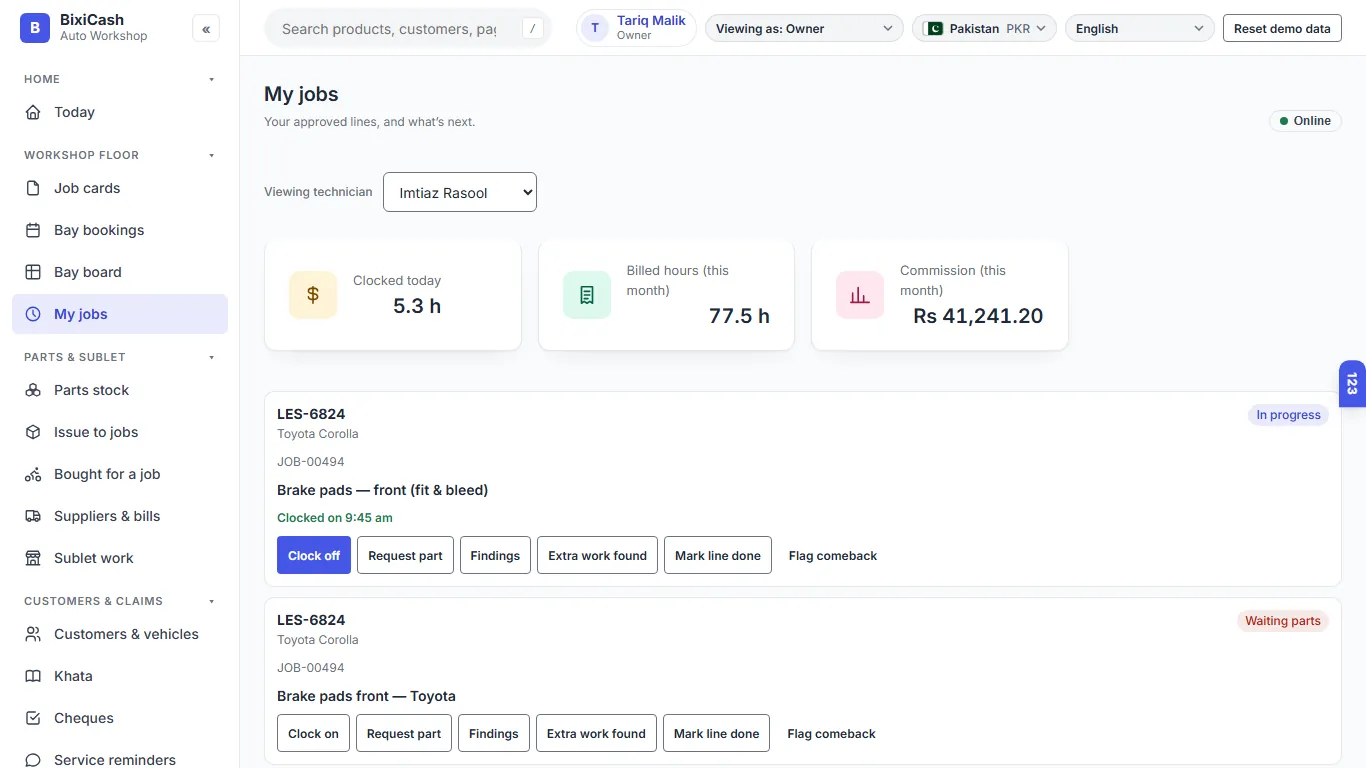Click the Parts stock icon
Viewport: 1366px width, 768px height.
(x=33, y=390)
